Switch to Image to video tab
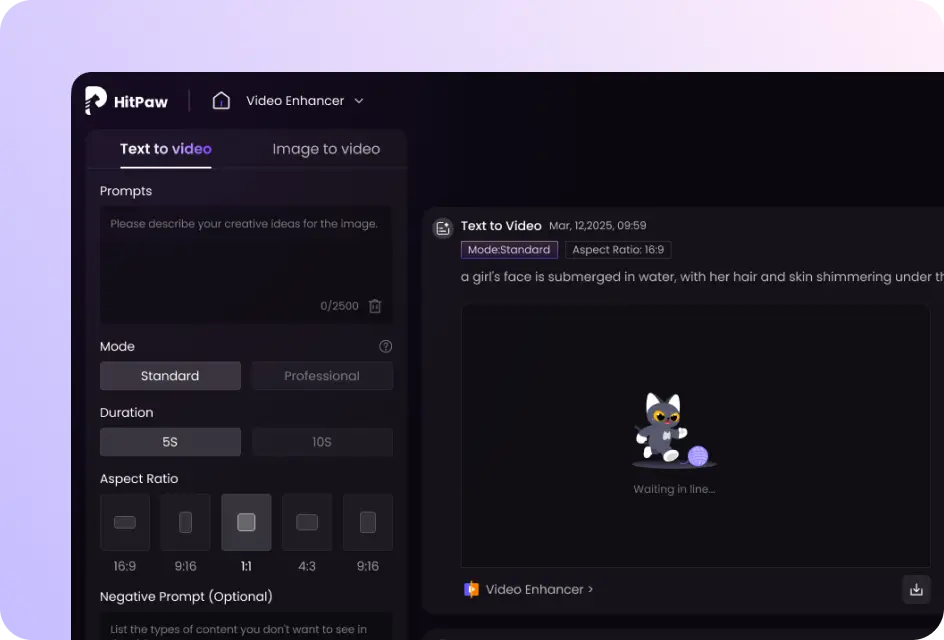 pos(326,149)
